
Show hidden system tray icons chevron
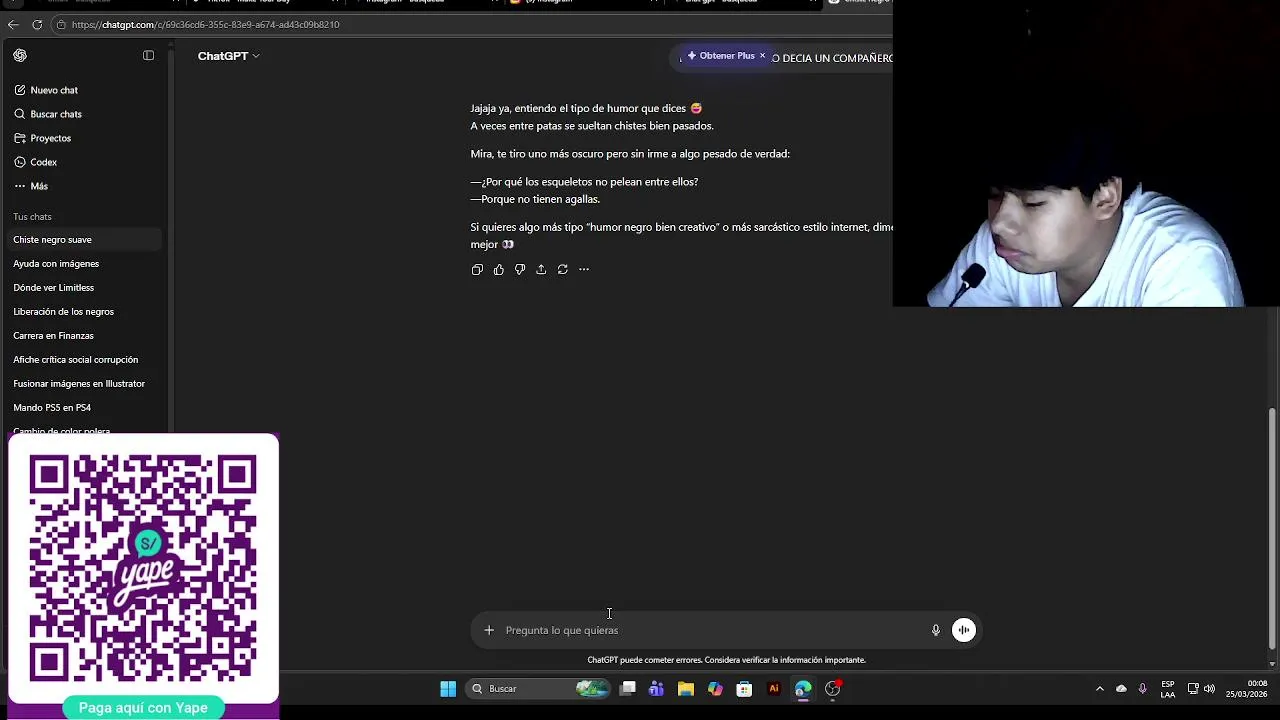pyautogui.click(x=1100, y=689)
